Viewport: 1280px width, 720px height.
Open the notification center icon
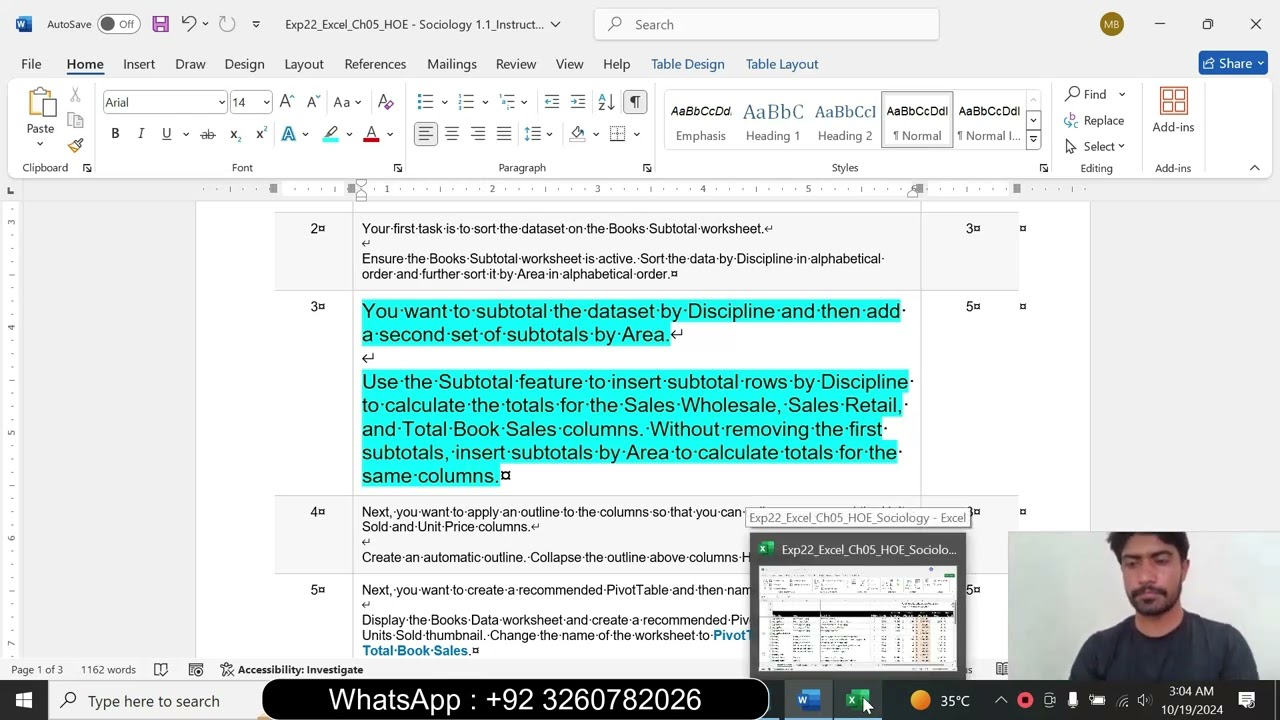click(x=1247, y=700)
